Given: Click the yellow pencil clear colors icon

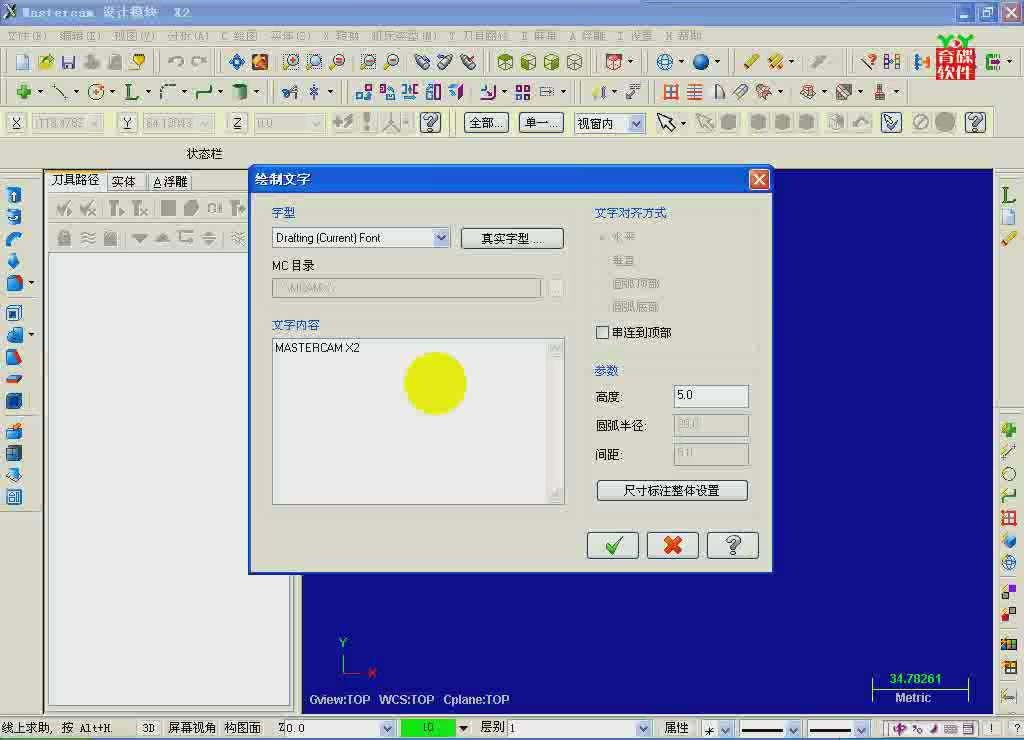Looking at the screenshot, I should 751,62.
